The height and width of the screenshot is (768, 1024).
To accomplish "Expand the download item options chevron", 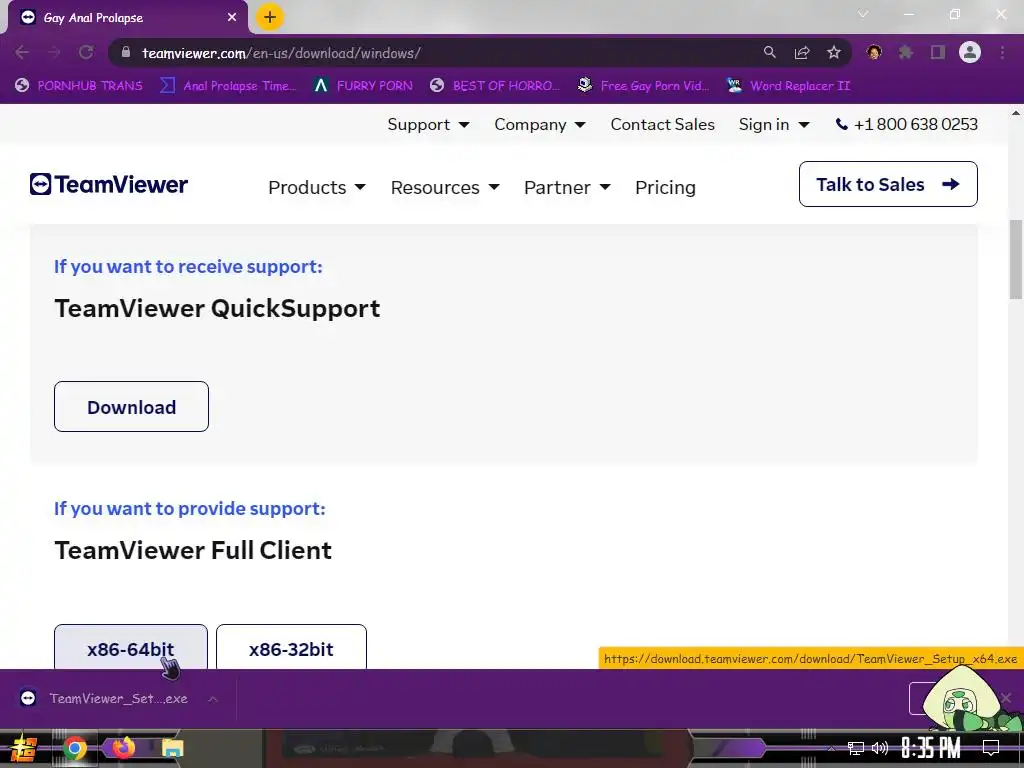I will click(213, 699).
